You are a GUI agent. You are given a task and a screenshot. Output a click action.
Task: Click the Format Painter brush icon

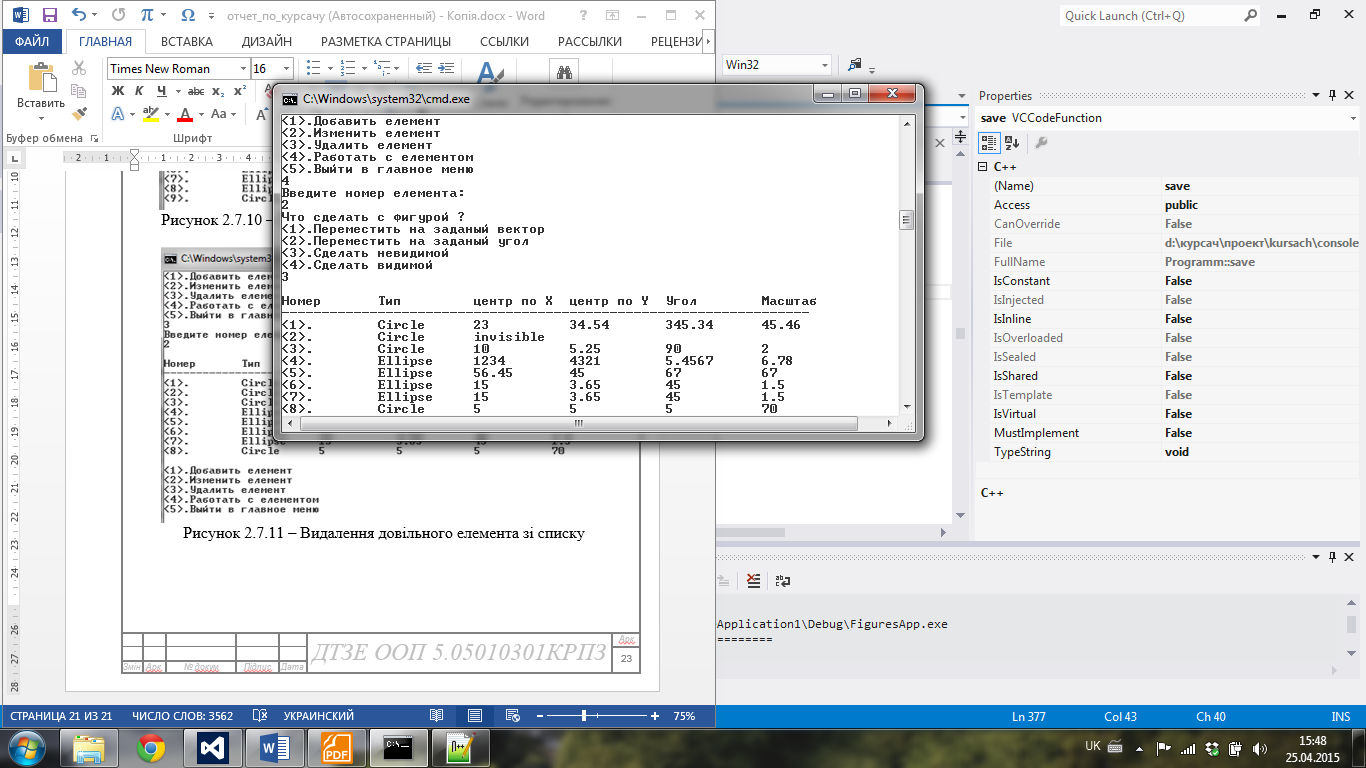tap(80, 114)
